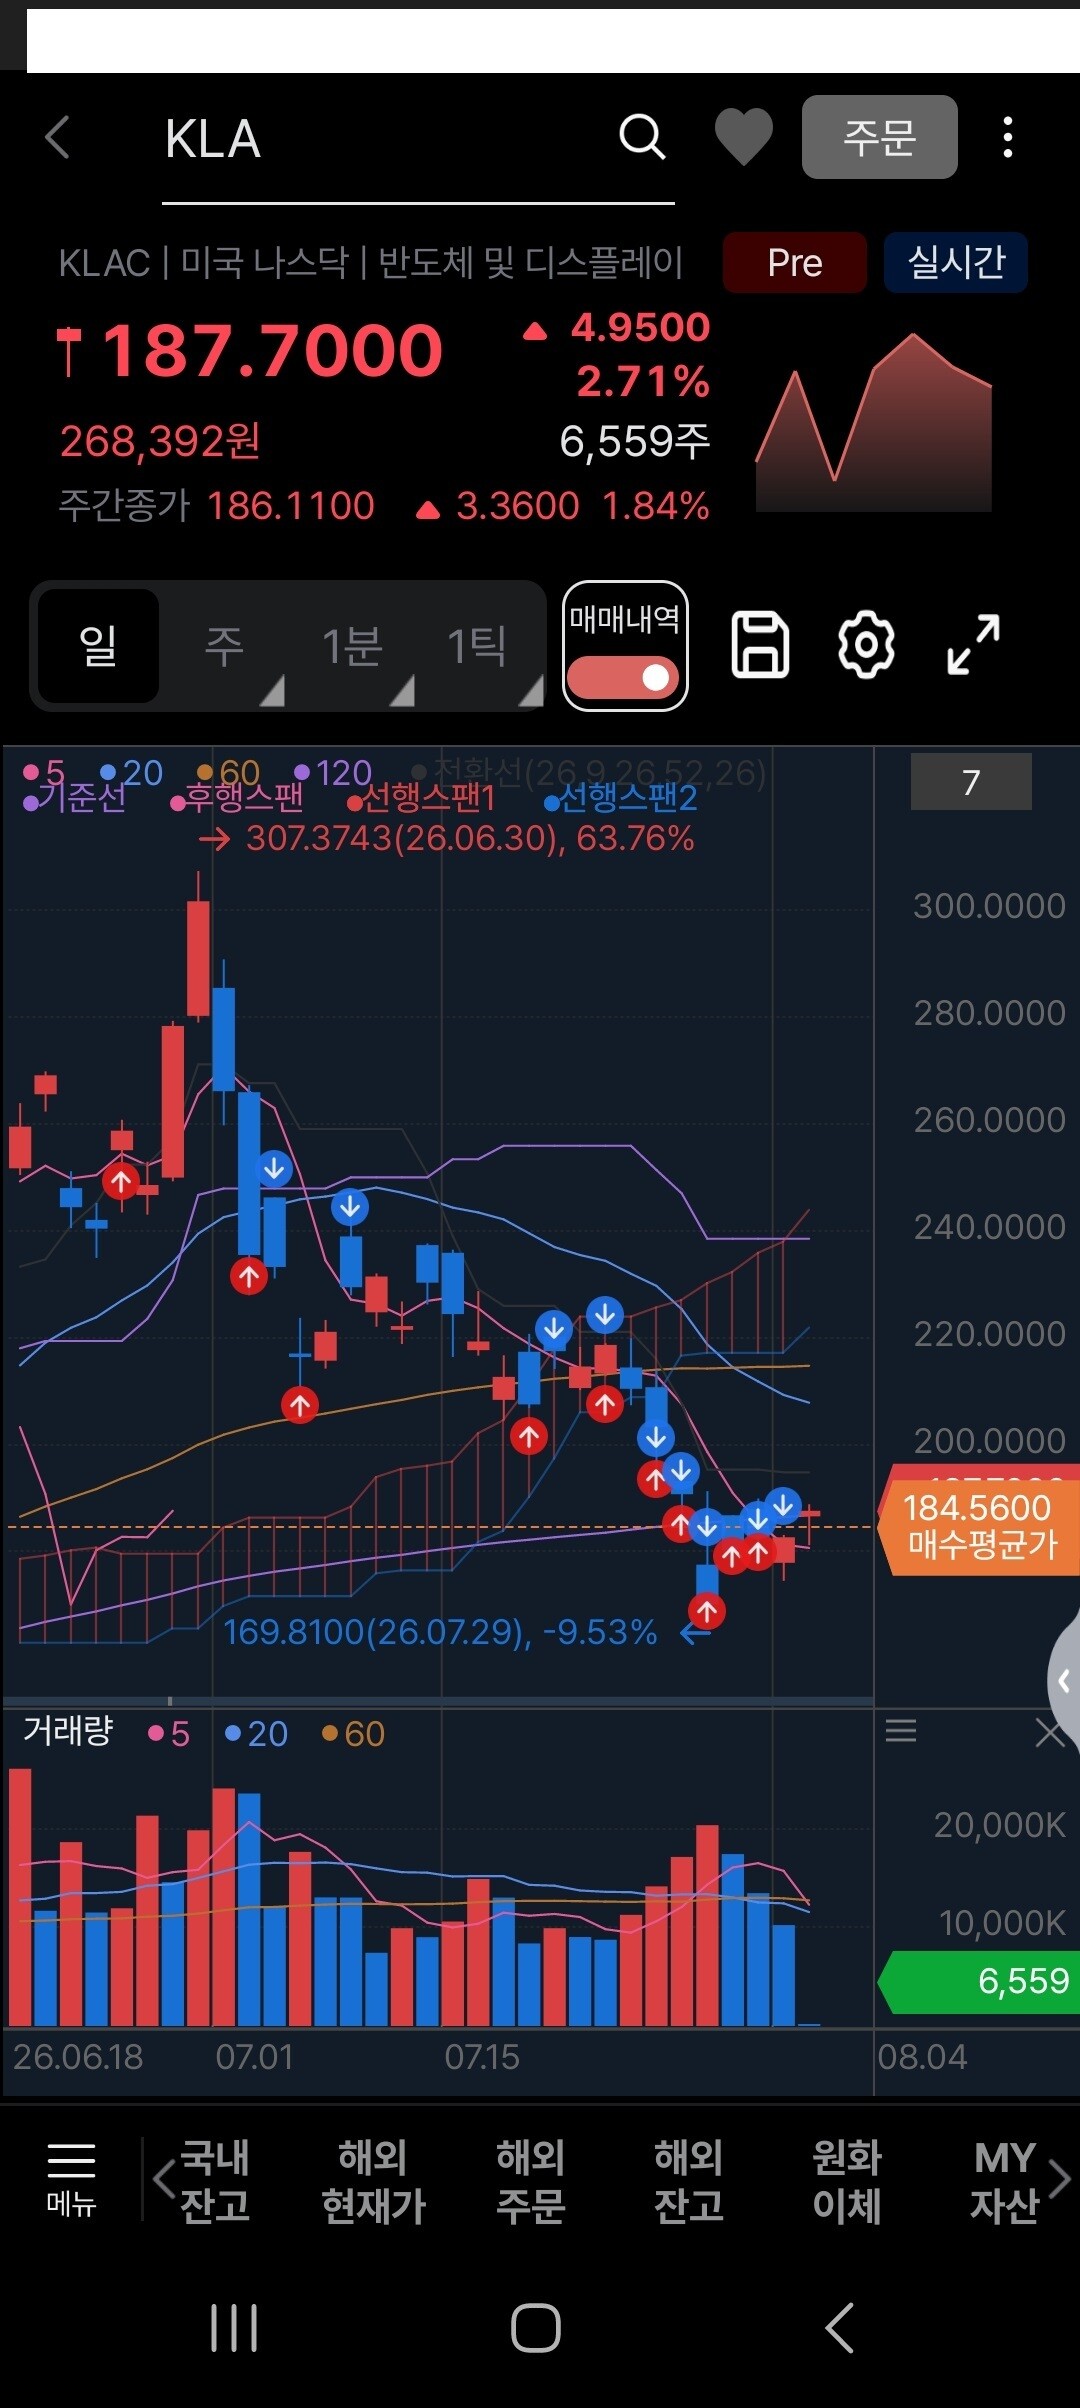This screenshot has height=2408, width=1080.
Task: Tap the 후행스팬 indicator legend
Action: 237,798
